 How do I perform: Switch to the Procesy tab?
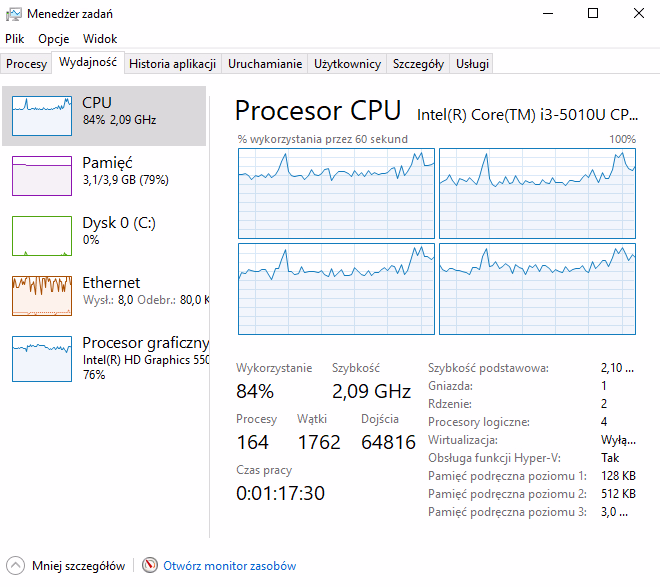(26, 64)
